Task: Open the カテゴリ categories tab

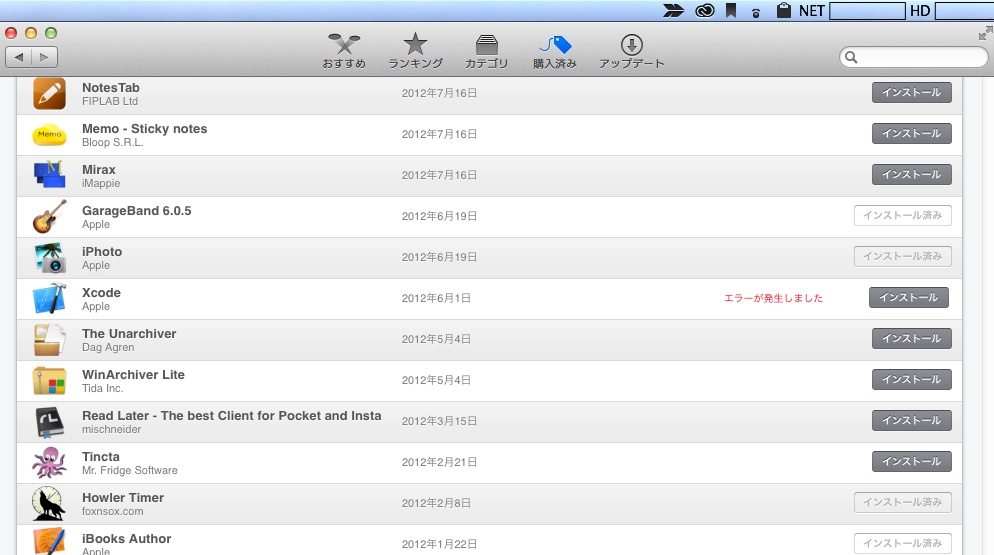Action: pyautogui.click(x=486, y=51)
